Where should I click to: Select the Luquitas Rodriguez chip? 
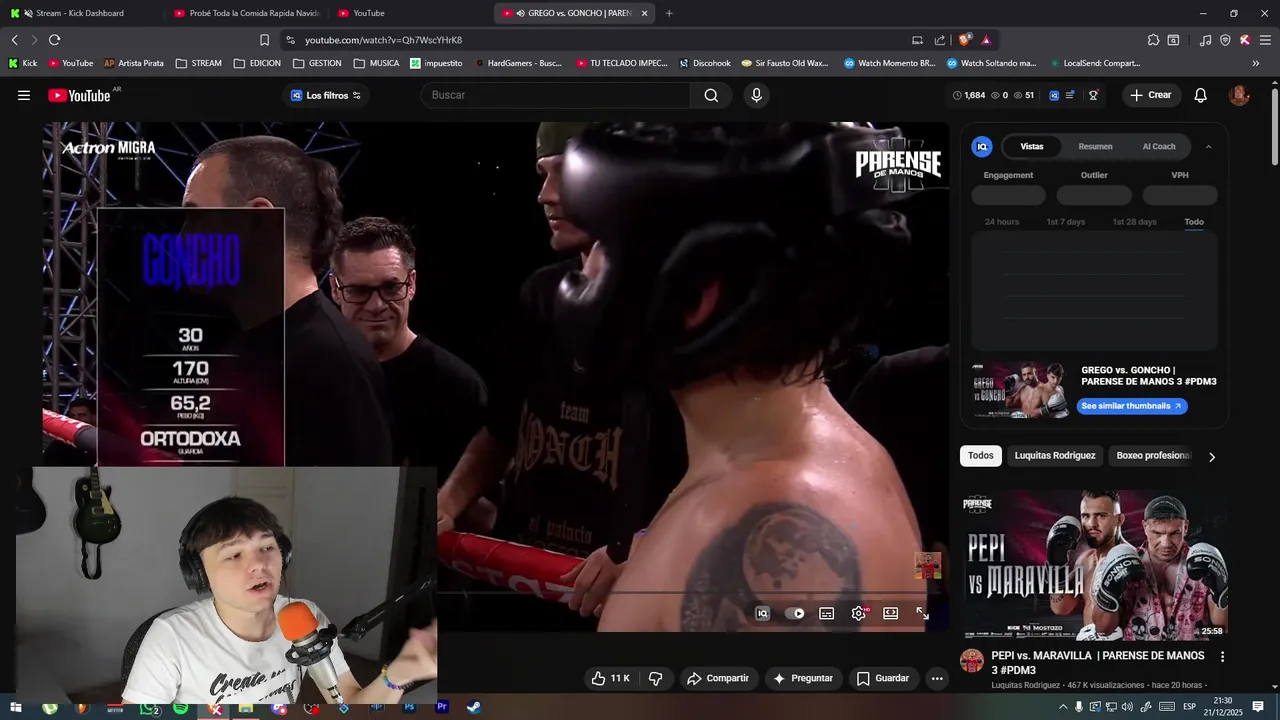tap(1055, 456)
